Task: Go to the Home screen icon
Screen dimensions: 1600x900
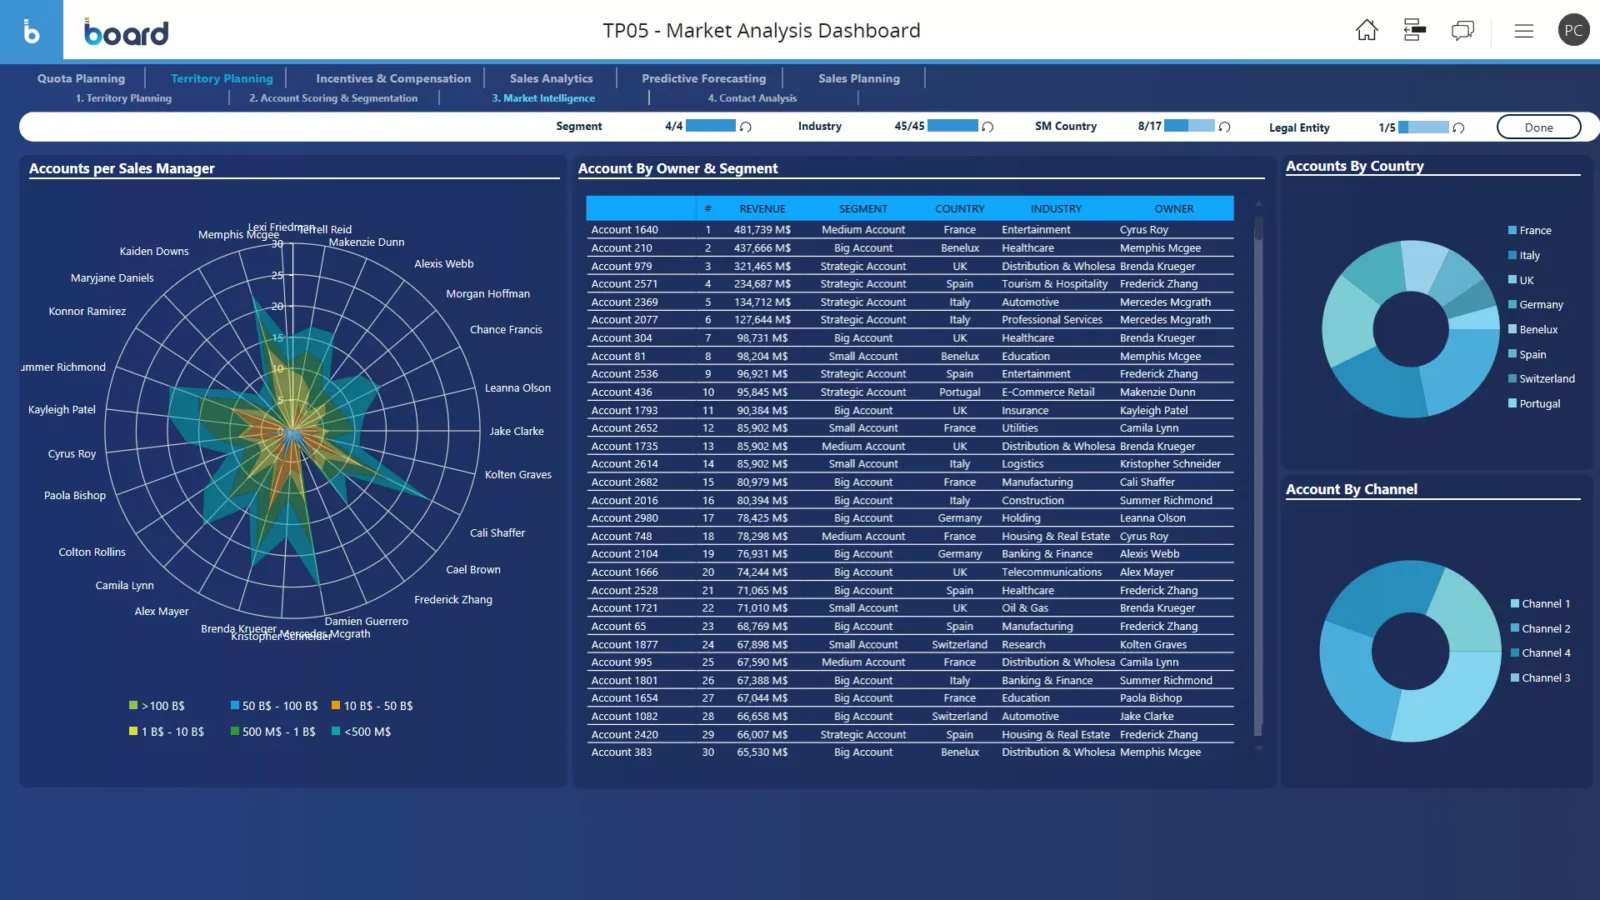Action: pyautogui.click(x=1366, y=30)
